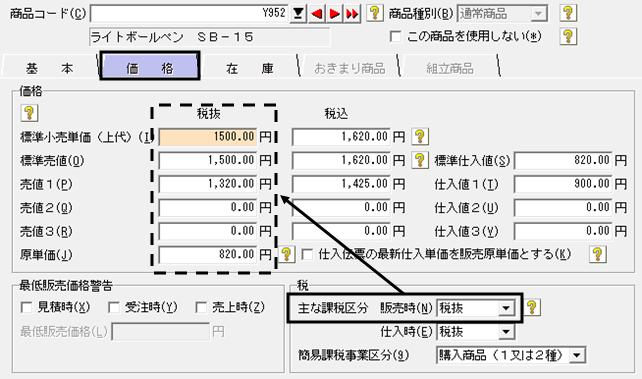
Task: Open the 商品コード lookup dropdown arrow
Action: pyautogui.click(x=298, y=14)
